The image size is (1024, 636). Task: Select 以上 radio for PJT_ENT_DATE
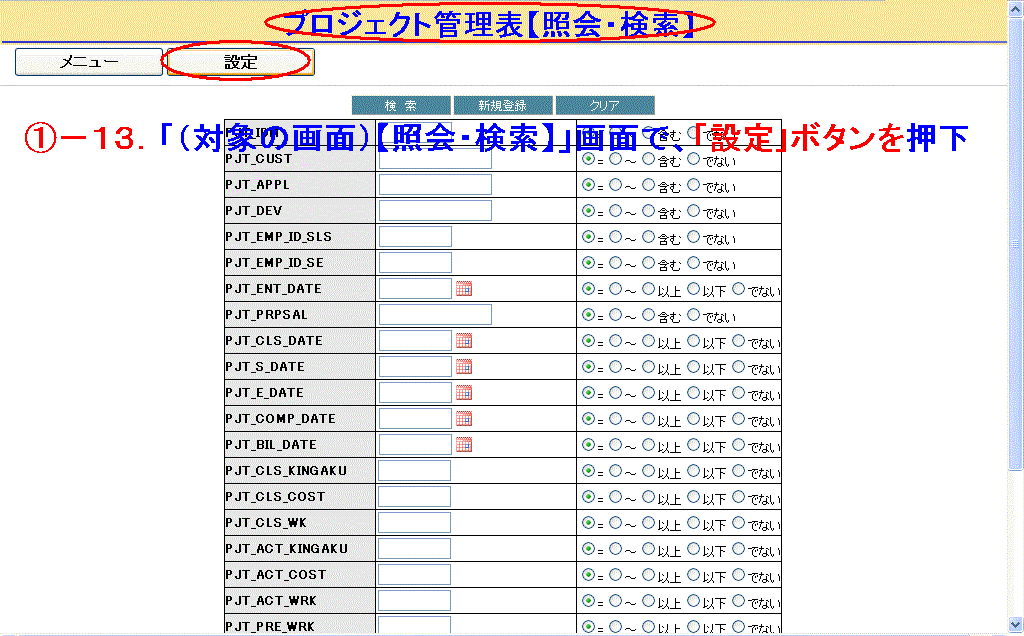[648, 289]
